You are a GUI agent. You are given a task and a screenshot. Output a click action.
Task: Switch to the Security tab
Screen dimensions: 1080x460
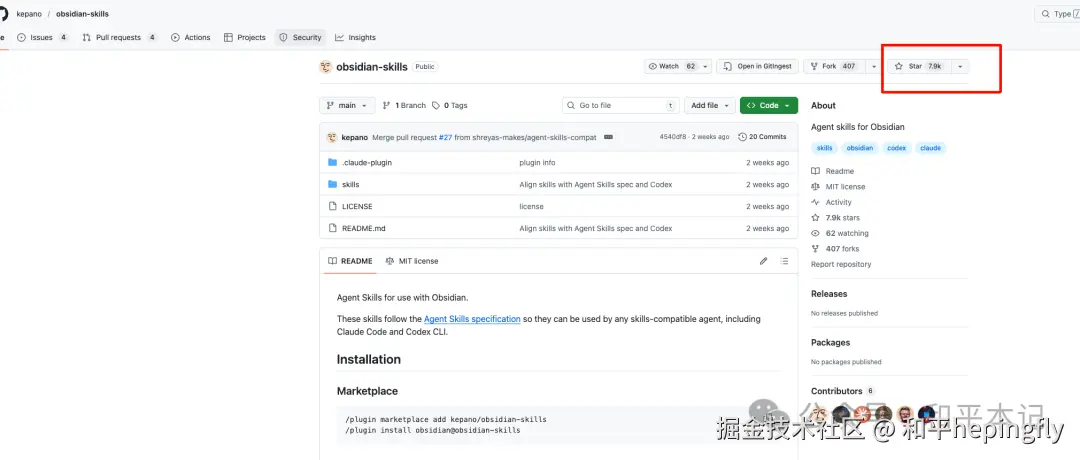click(300, 37)
